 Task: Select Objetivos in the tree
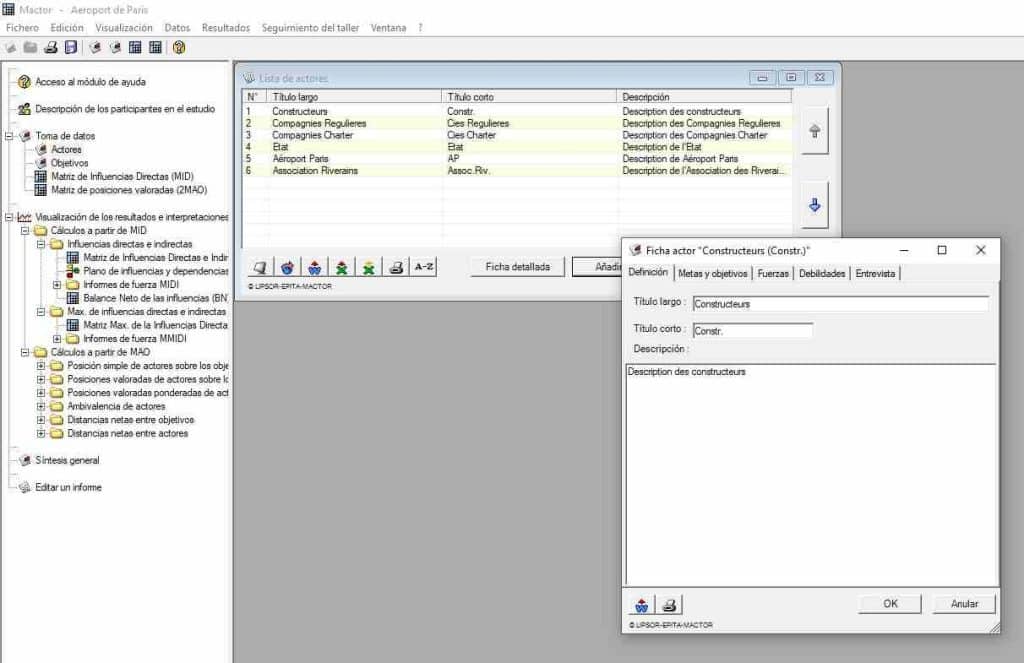(x=69, y=163)
